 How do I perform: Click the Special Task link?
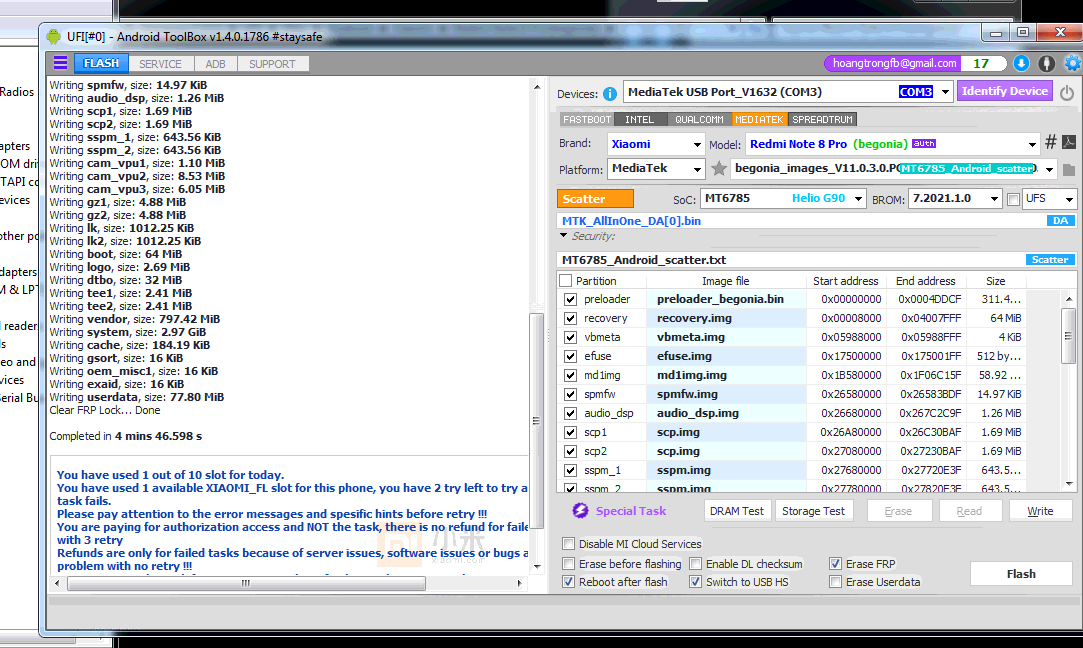(x=631, y=511)
